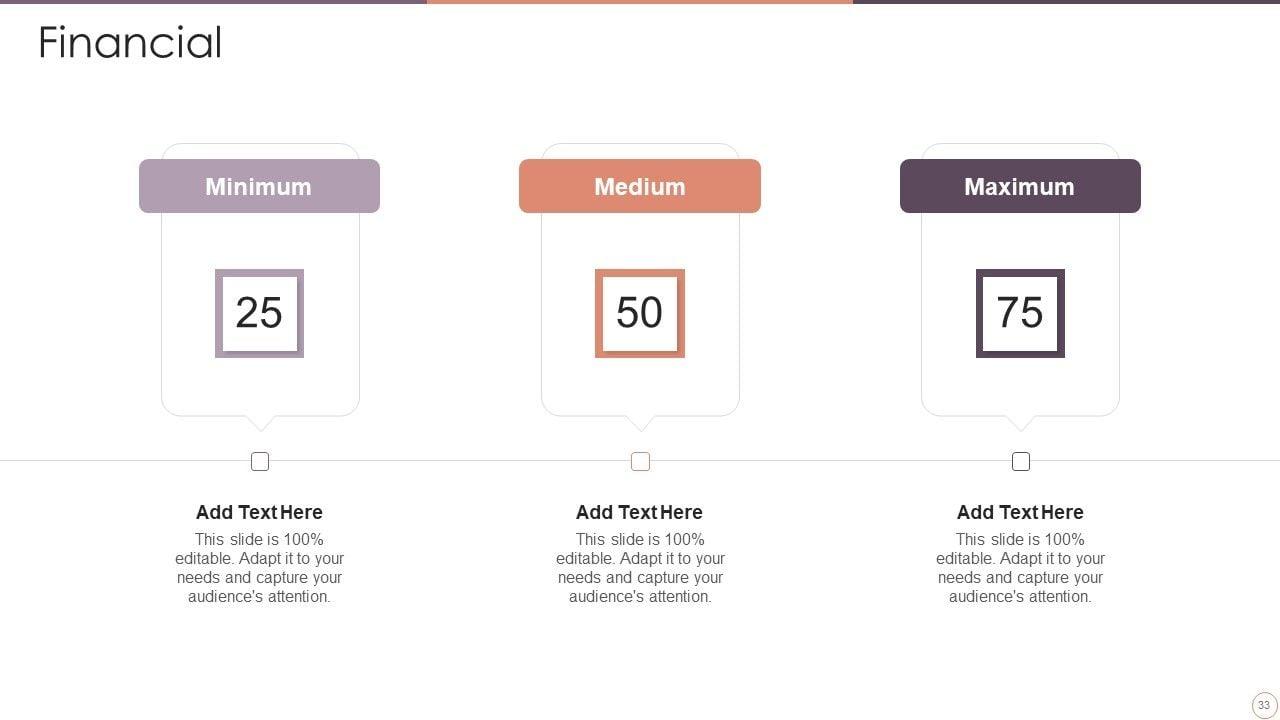Click the Financial slide title

click(130, 43)
